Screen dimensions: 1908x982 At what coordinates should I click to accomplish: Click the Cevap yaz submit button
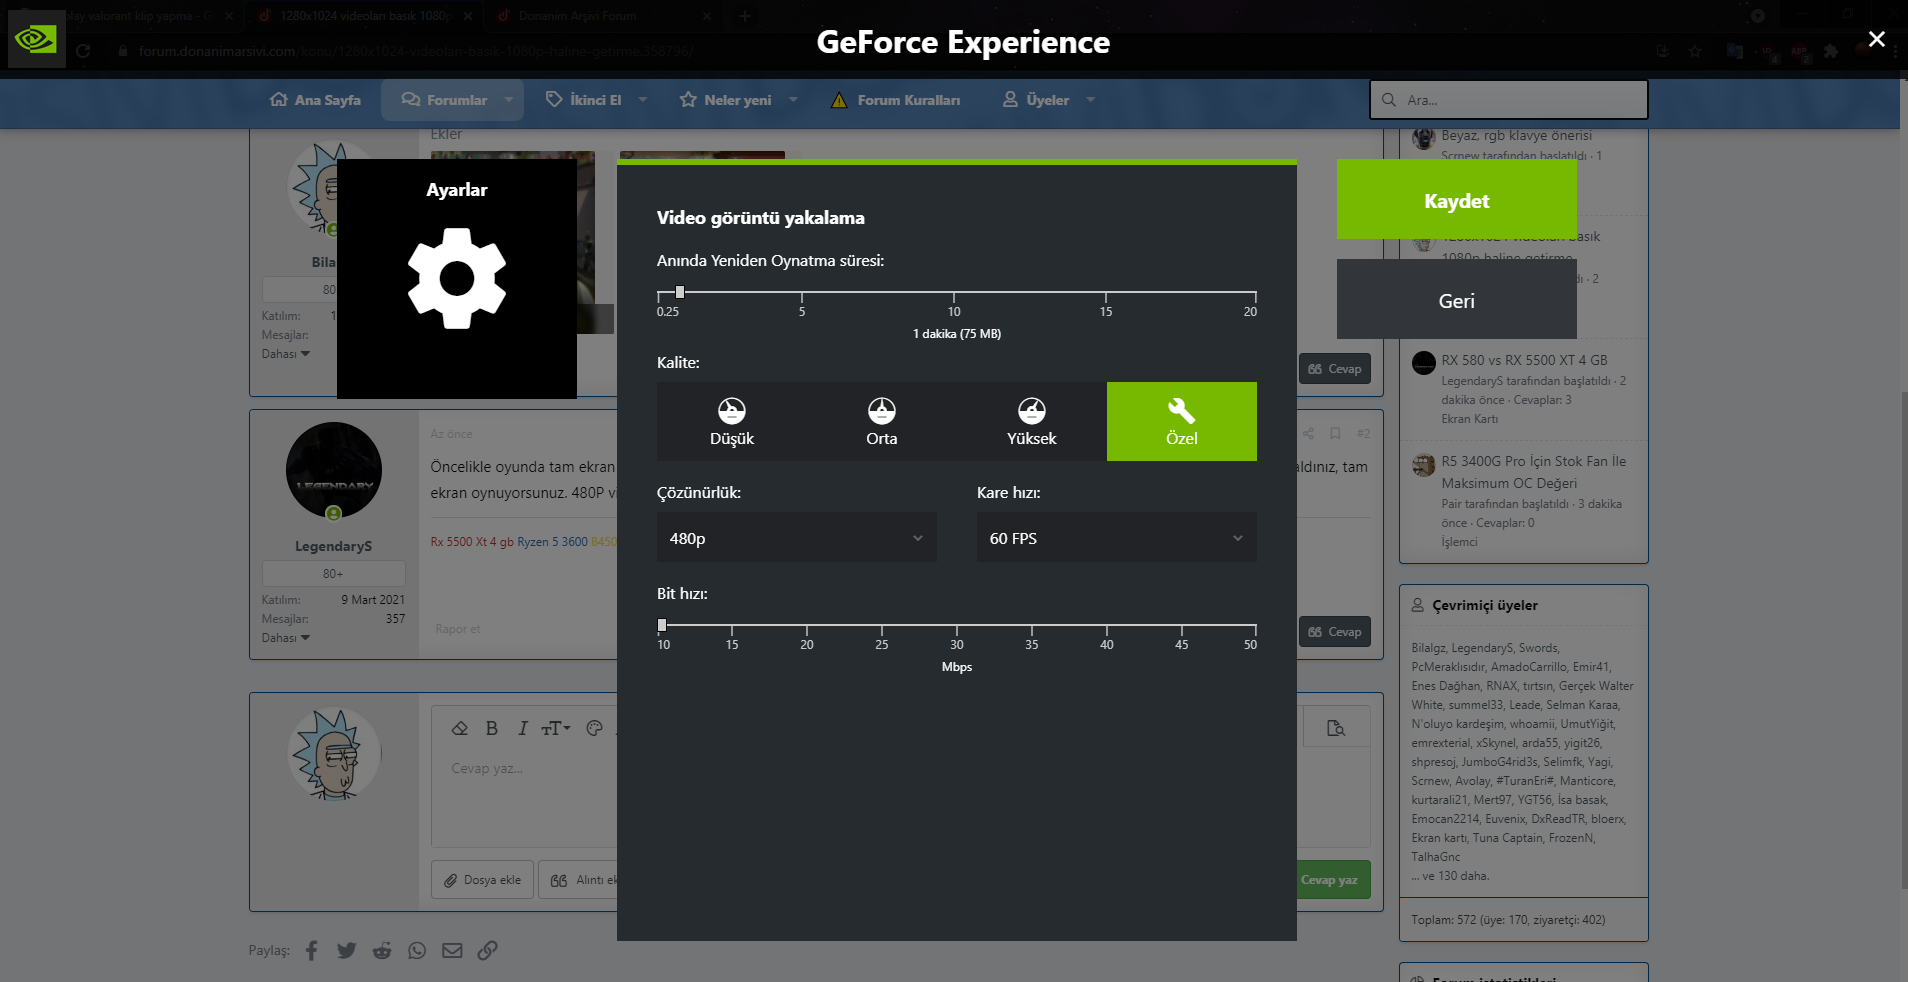1330,880
